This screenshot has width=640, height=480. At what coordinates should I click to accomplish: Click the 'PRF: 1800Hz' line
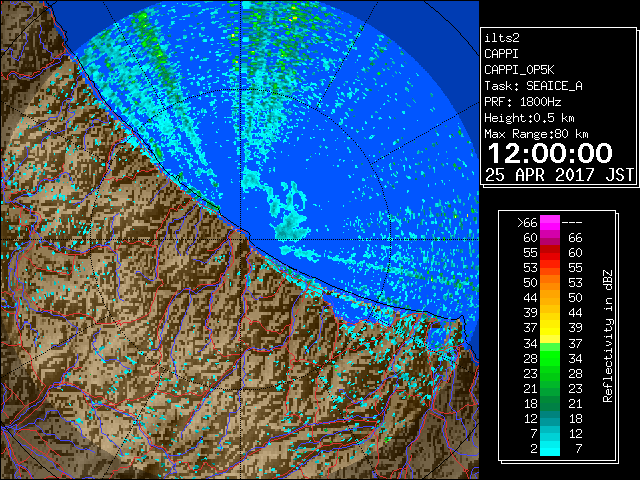[x=522, y=102]
